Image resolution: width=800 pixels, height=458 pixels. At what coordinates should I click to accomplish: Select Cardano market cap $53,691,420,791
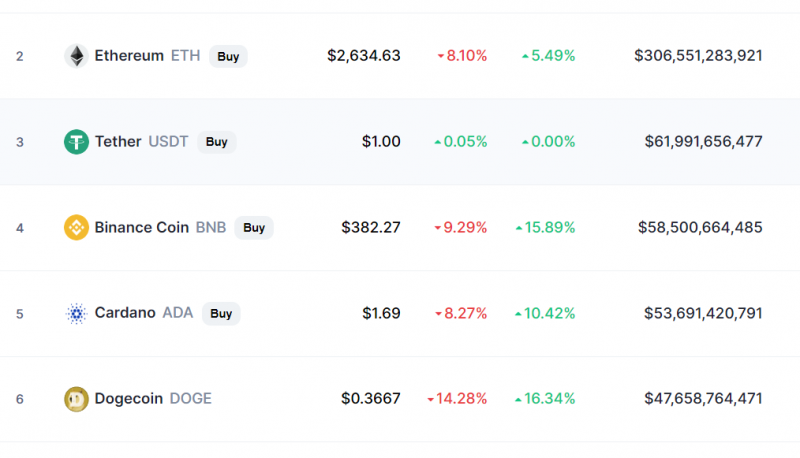[703, 313]
